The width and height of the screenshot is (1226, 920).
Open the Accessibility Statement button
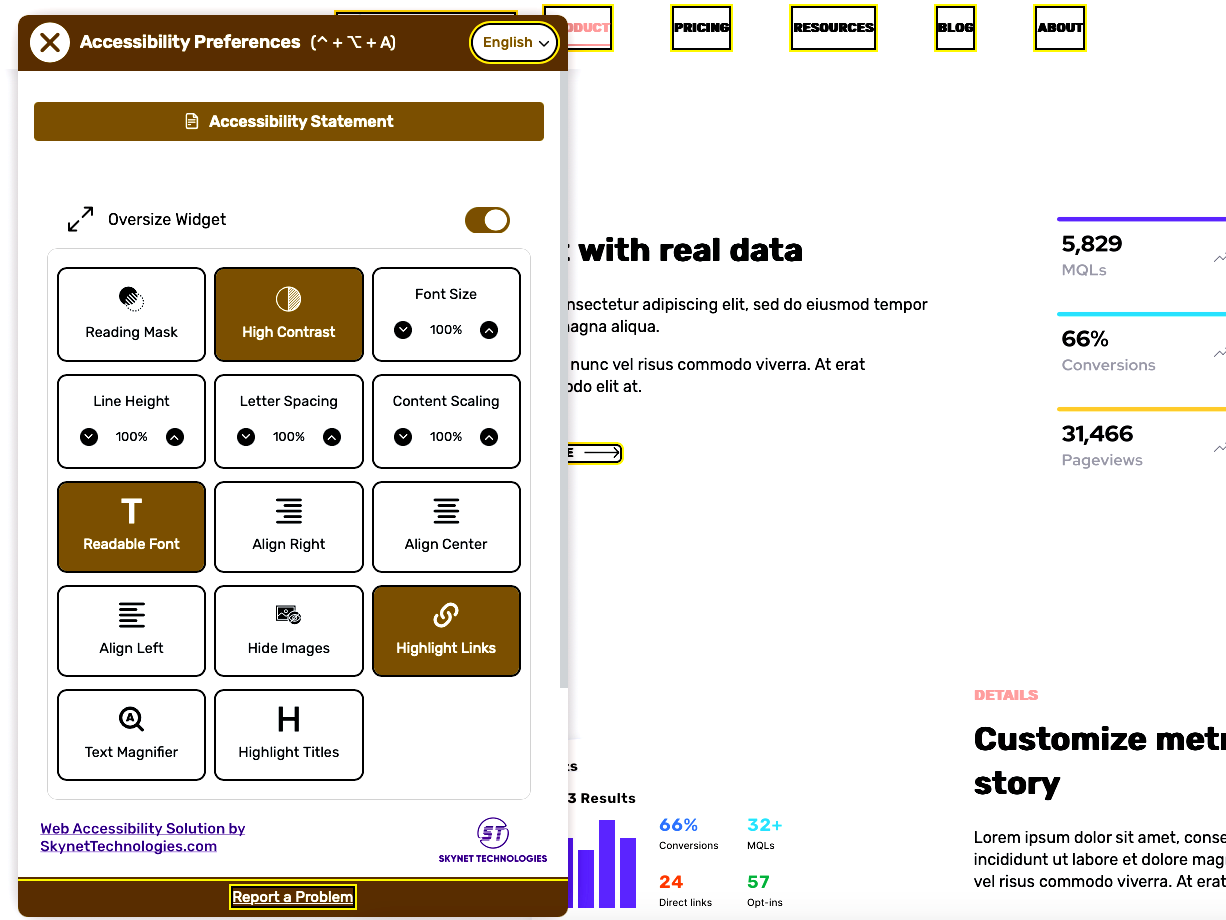click(x=289, y=122)
